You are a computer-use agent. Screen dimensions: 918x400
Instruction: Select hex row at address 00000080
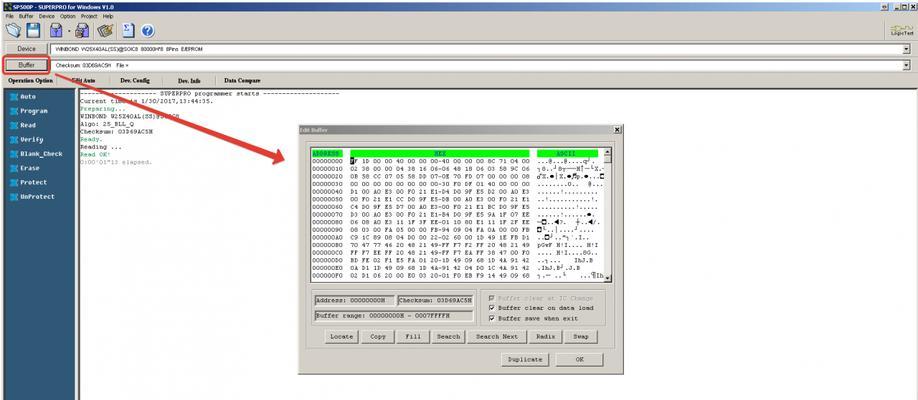457,223
